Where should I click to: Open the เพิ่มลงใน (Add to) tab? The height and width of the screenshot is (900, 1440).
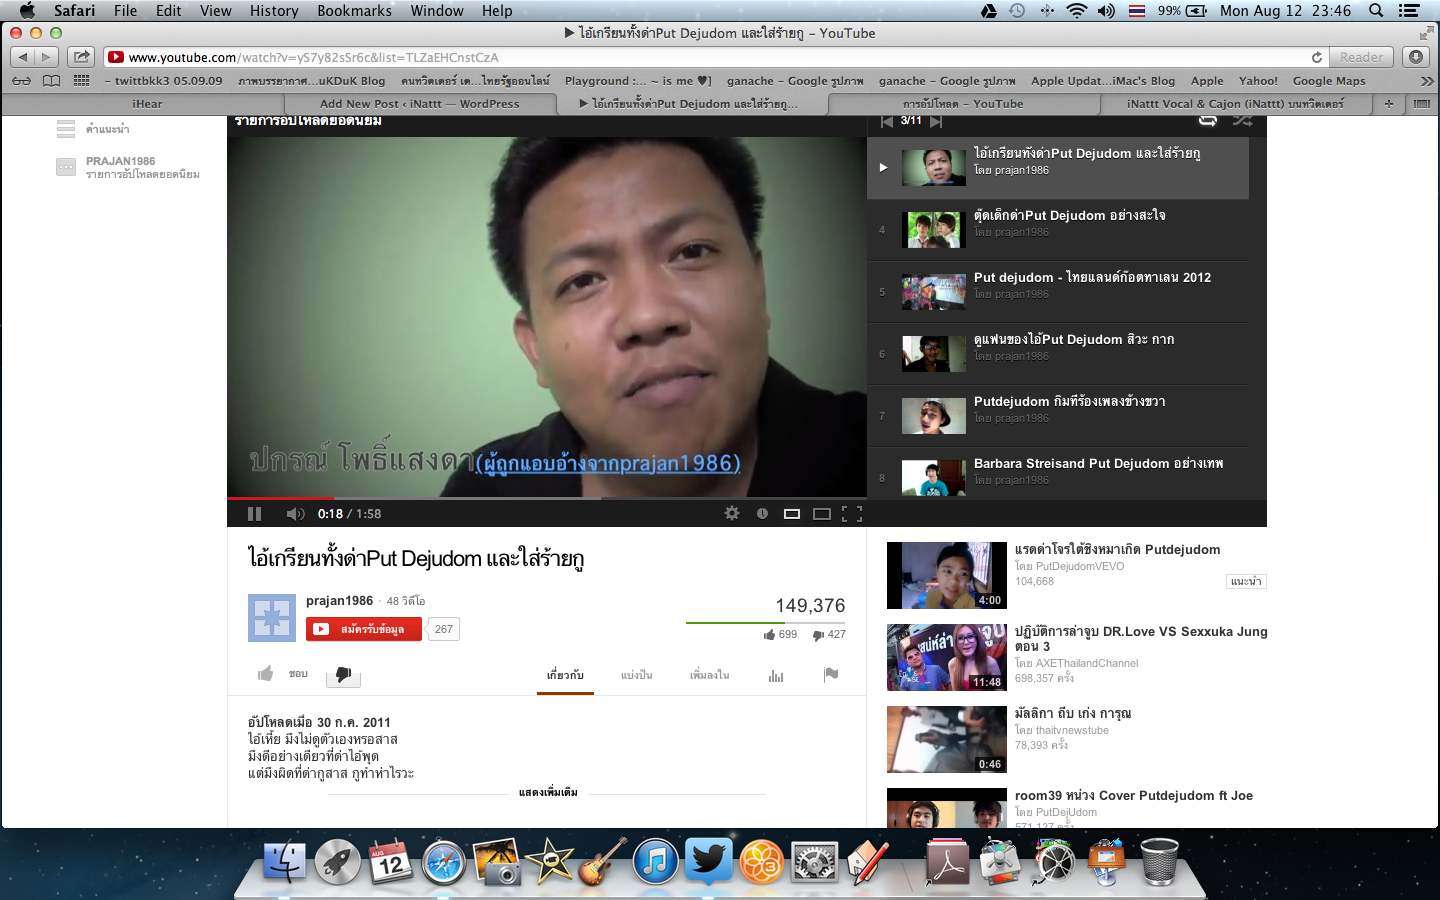point(709,675)
